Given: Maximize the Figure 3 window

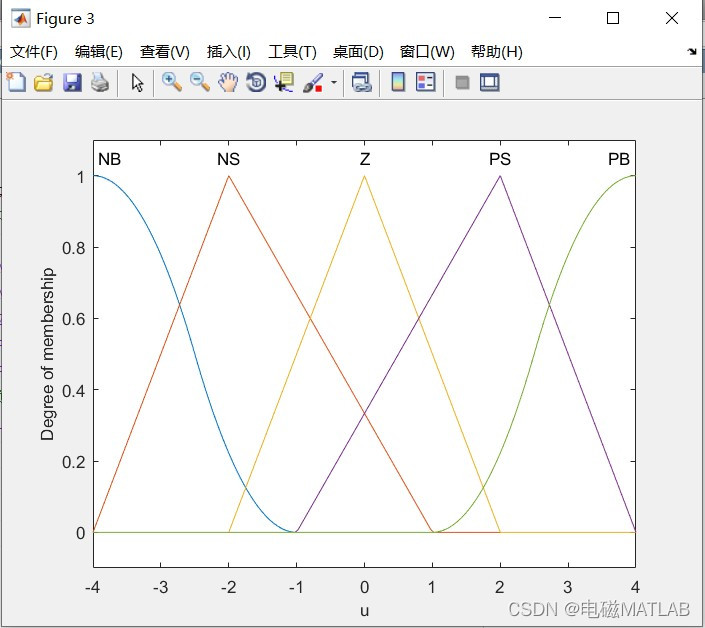Looking at the screenshot, I should [613, 18].
